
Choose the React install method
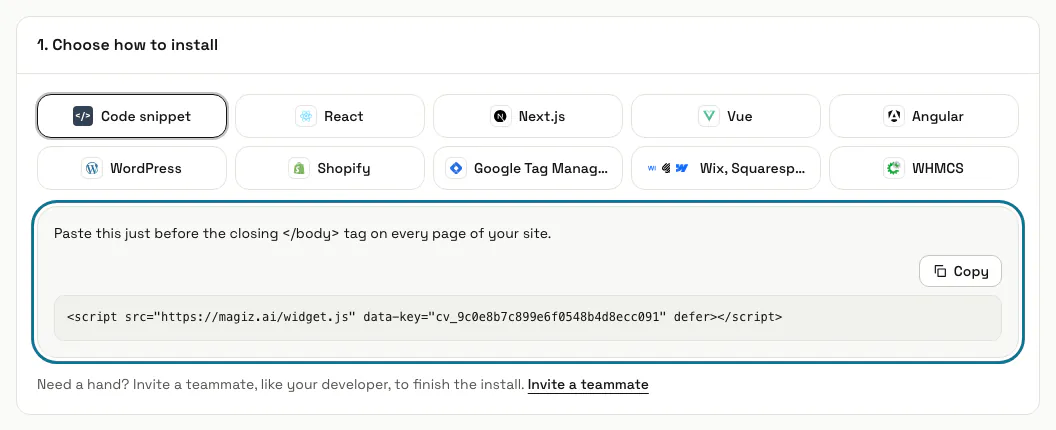[x=330, y=116]
